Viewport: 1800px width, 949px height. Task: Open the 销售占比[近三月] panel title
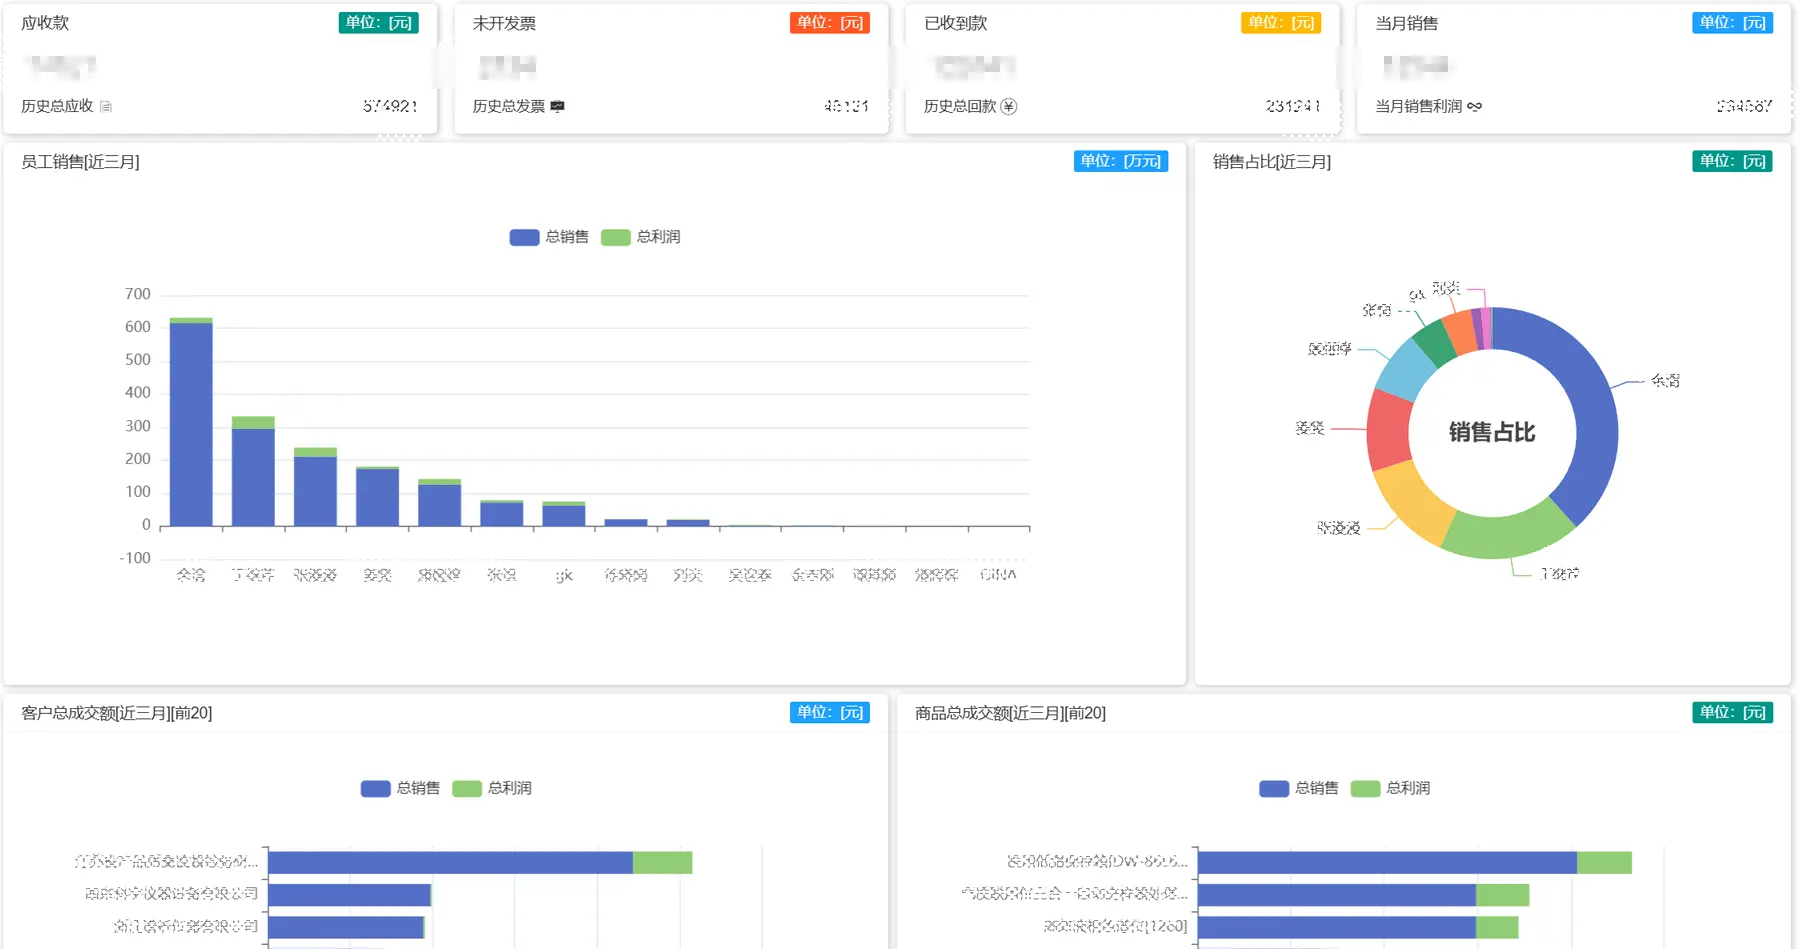(x=1271, y=161)
